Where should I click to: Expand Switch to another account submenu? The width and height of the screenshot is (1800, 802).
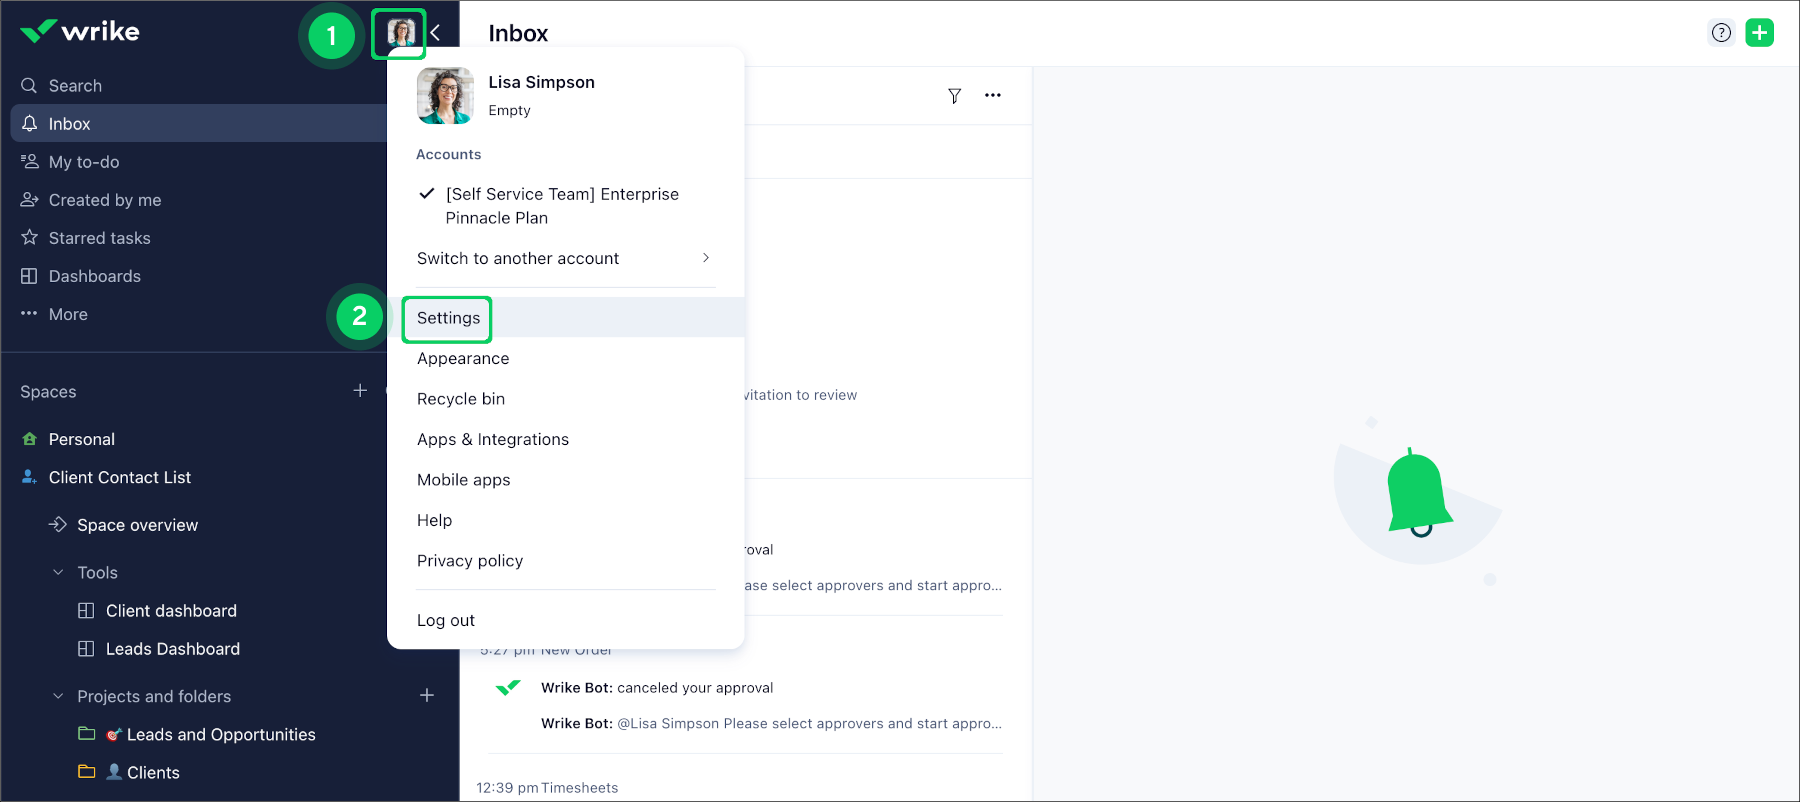coord(566,258)
